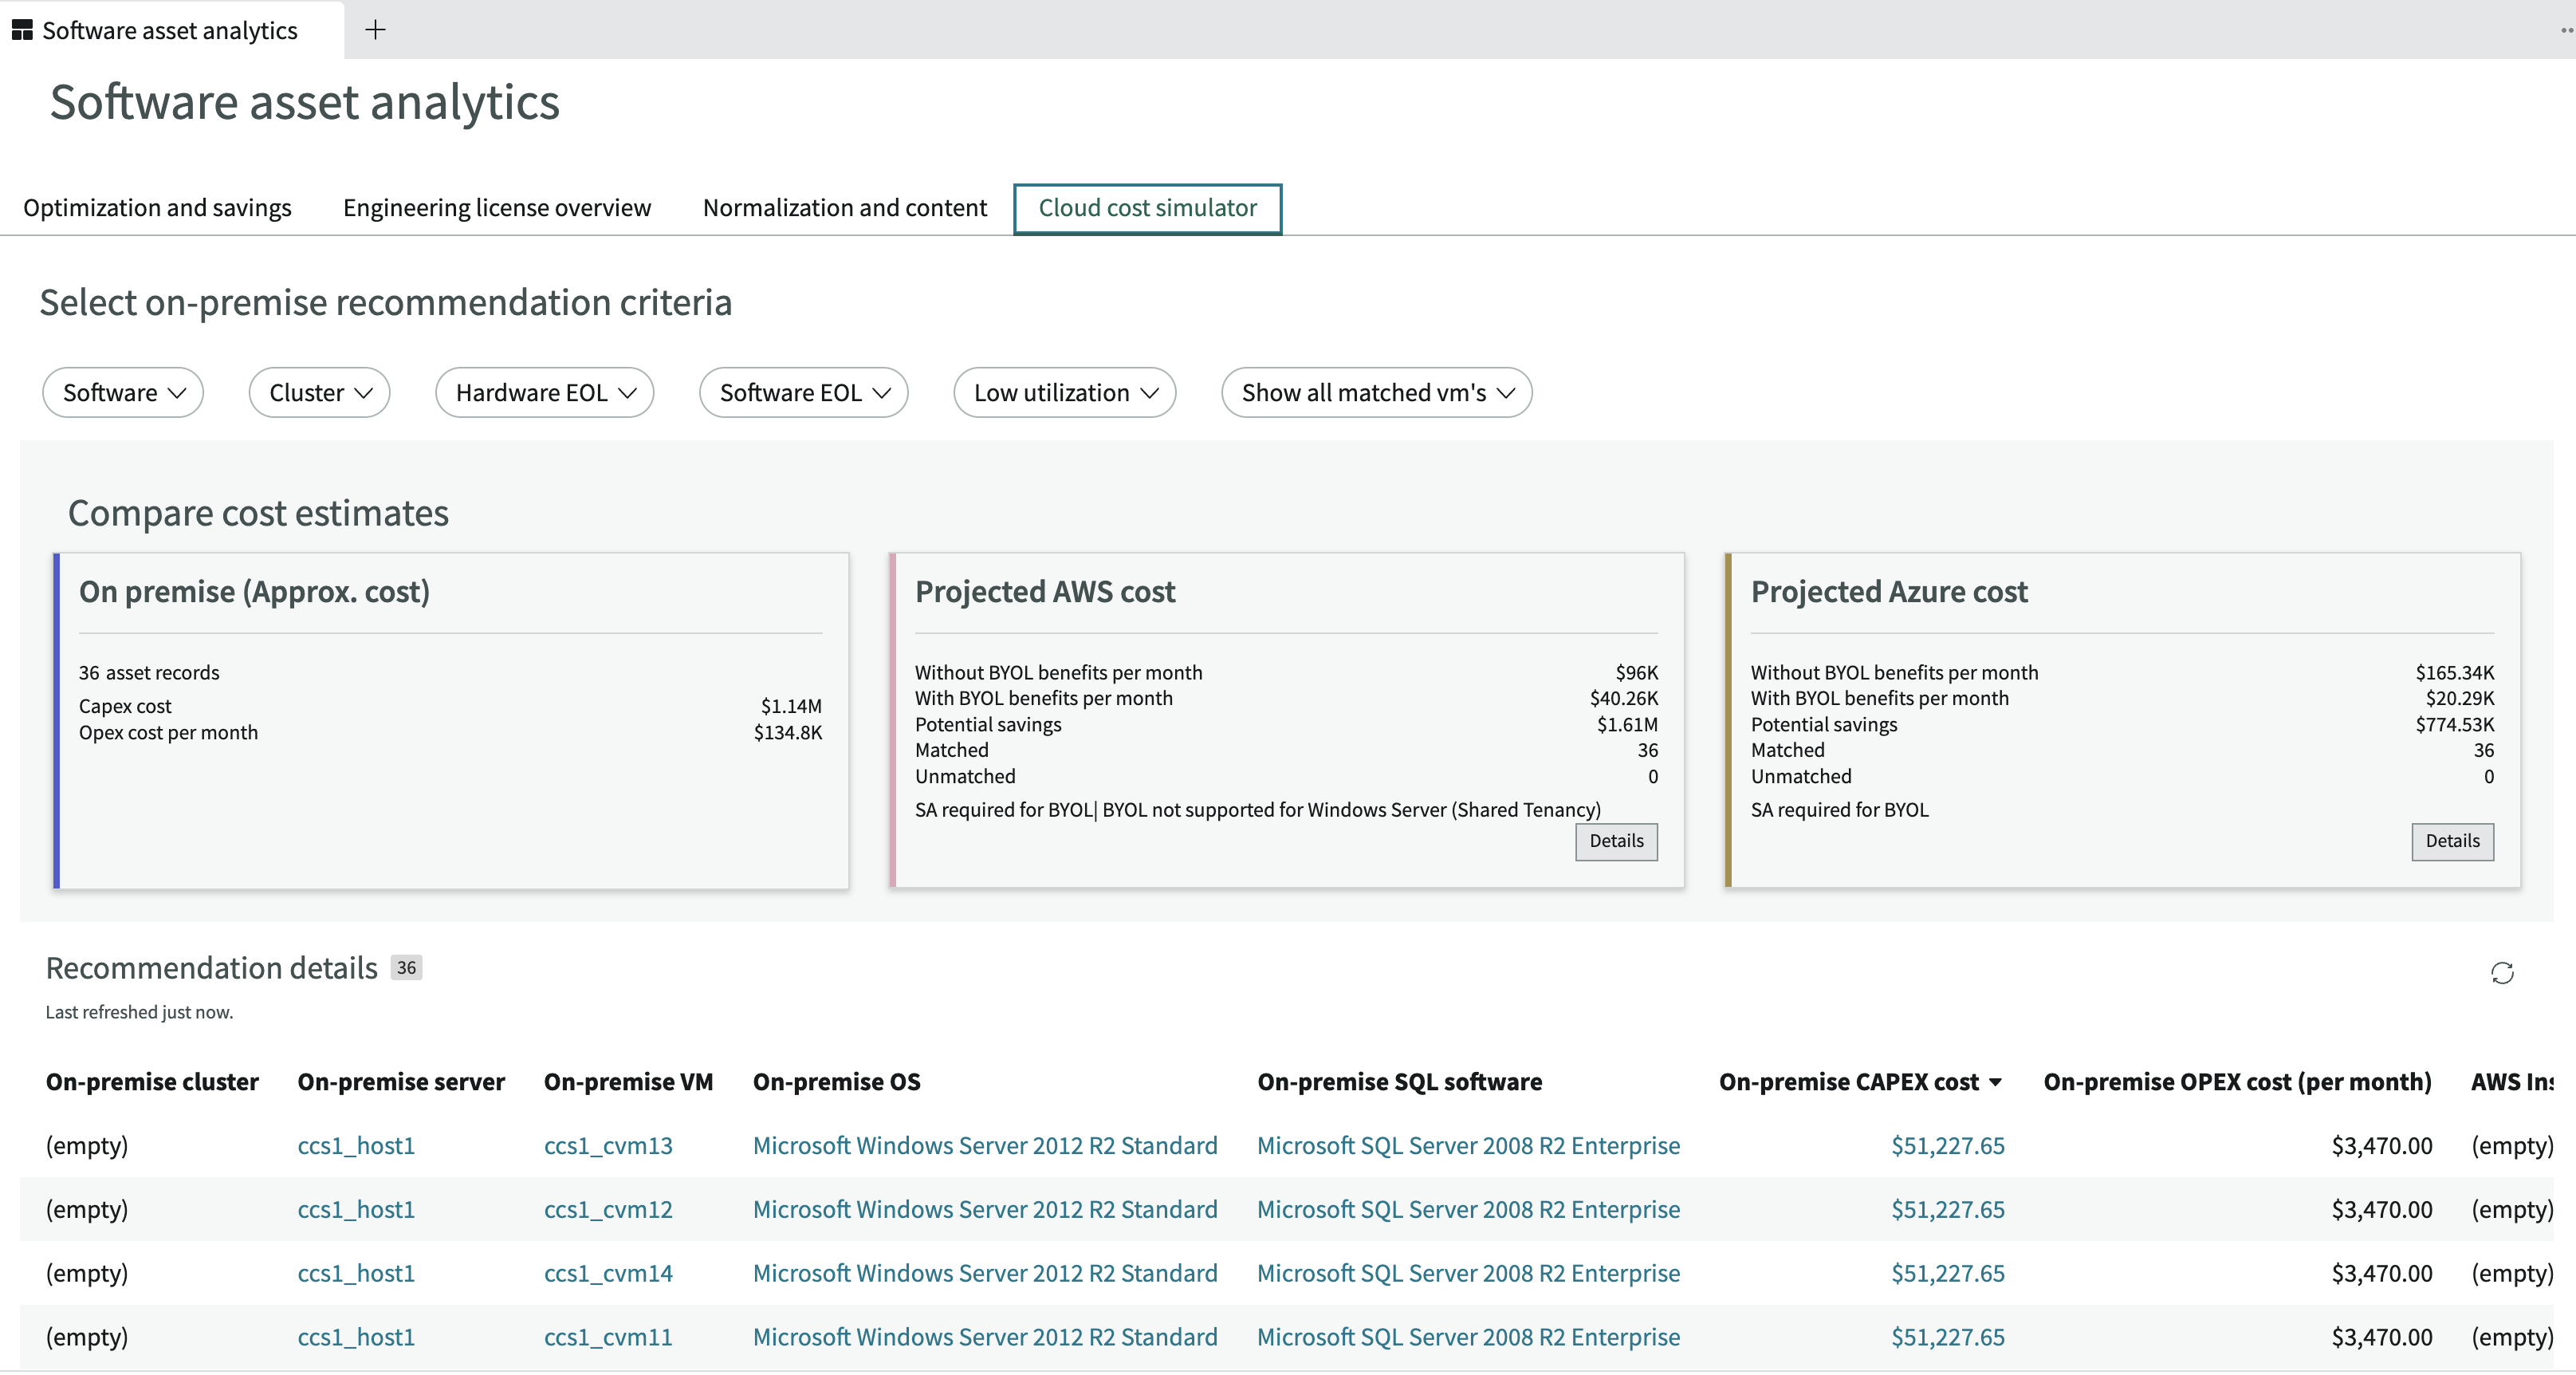The image size is (2576, 1375).
Task: Select the Cloud cost simulator tab
Action: click(x=1147, y=208)
